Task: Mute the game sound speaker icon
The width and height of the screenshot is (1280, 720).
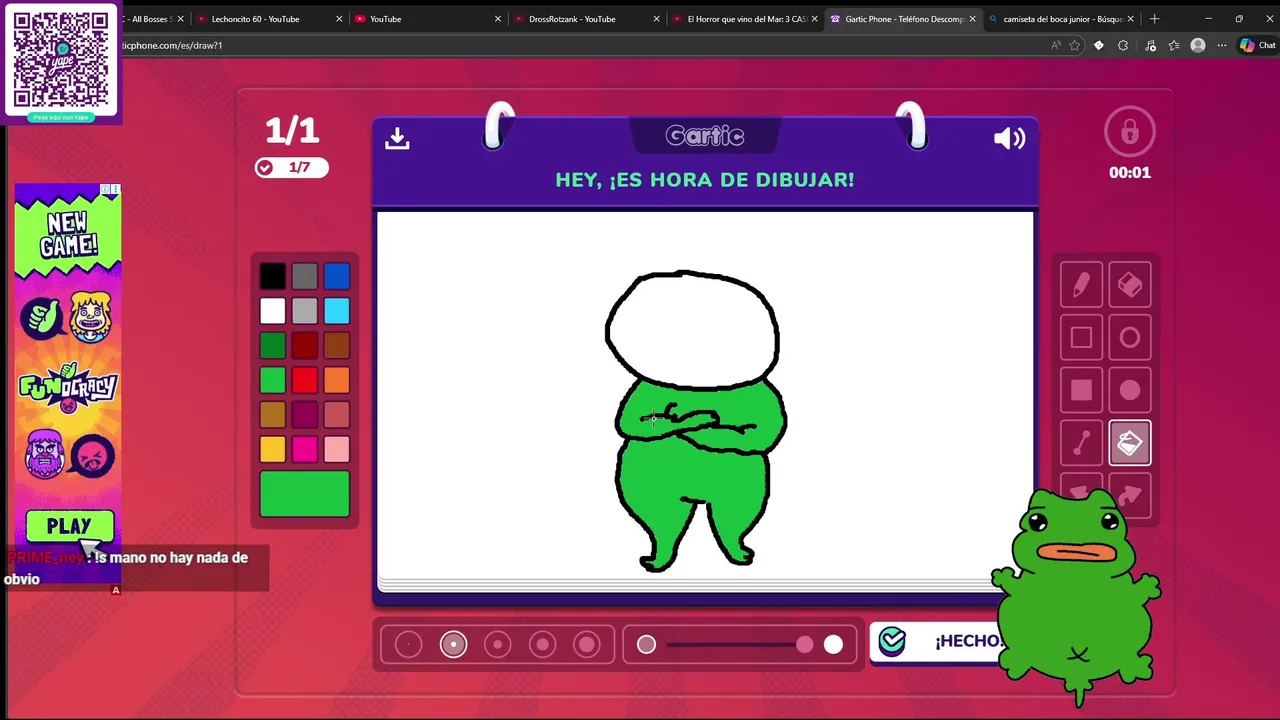Action: pyautogui.click(x=1009, y=138)
